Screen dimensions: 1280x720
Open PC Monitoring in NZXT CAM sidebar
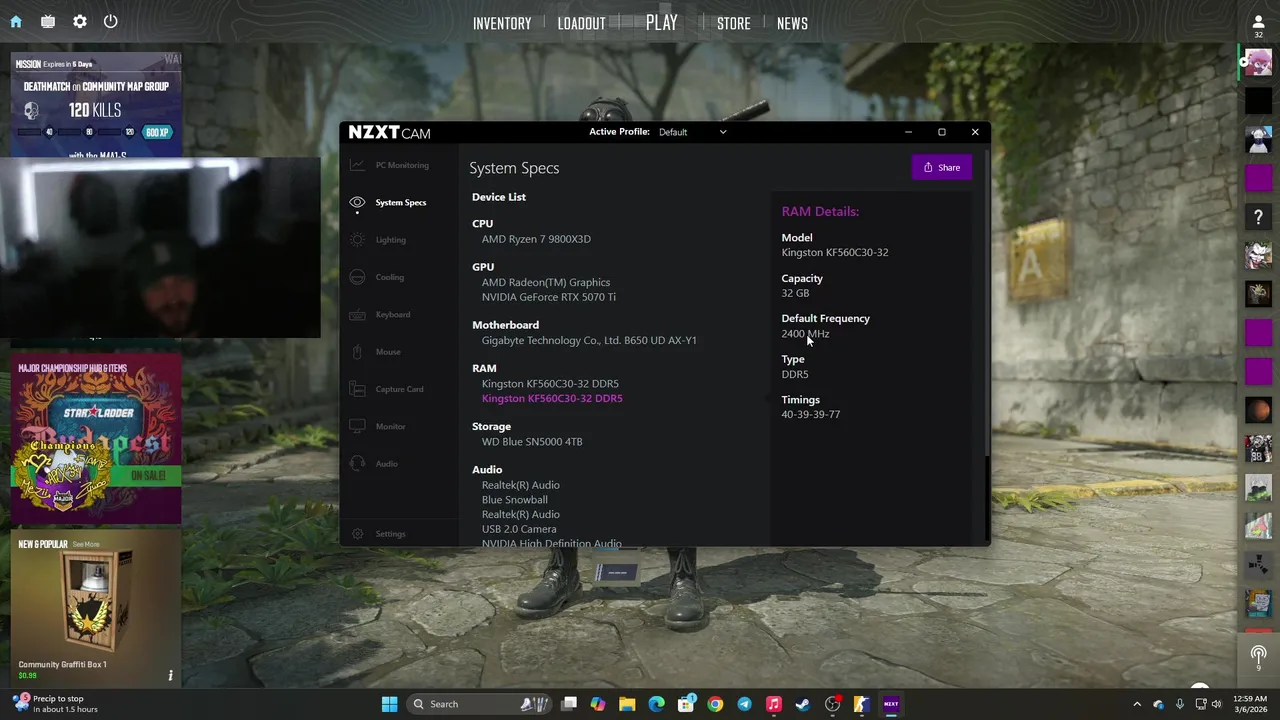tap(402, 165)
